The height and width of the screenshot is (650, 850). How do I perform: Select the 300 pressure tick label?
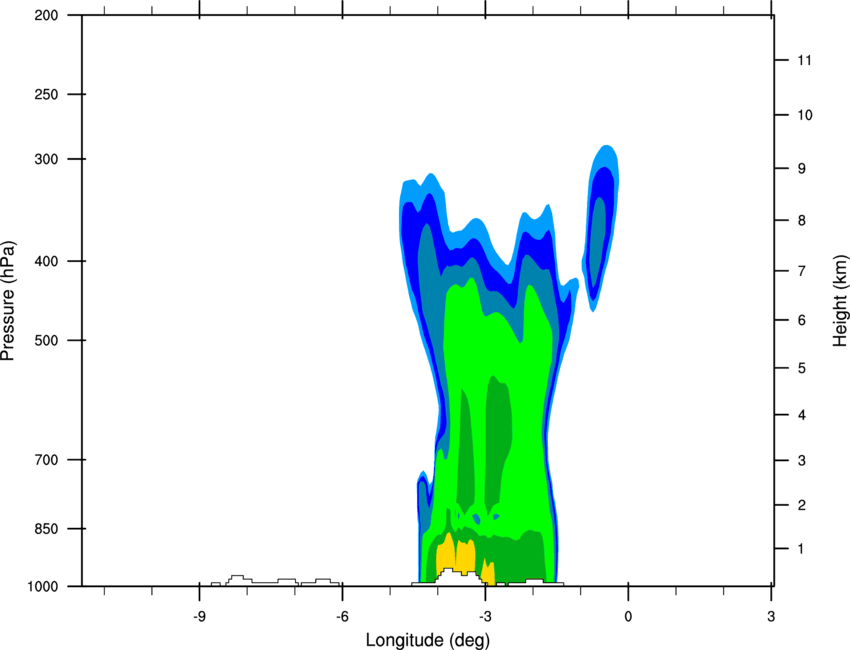[46, 159]
